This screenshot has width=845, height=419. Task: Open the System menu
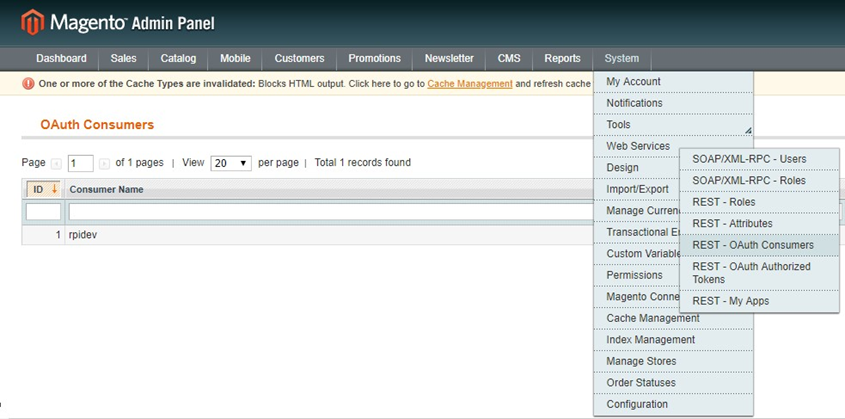click(x=621, y=58)
